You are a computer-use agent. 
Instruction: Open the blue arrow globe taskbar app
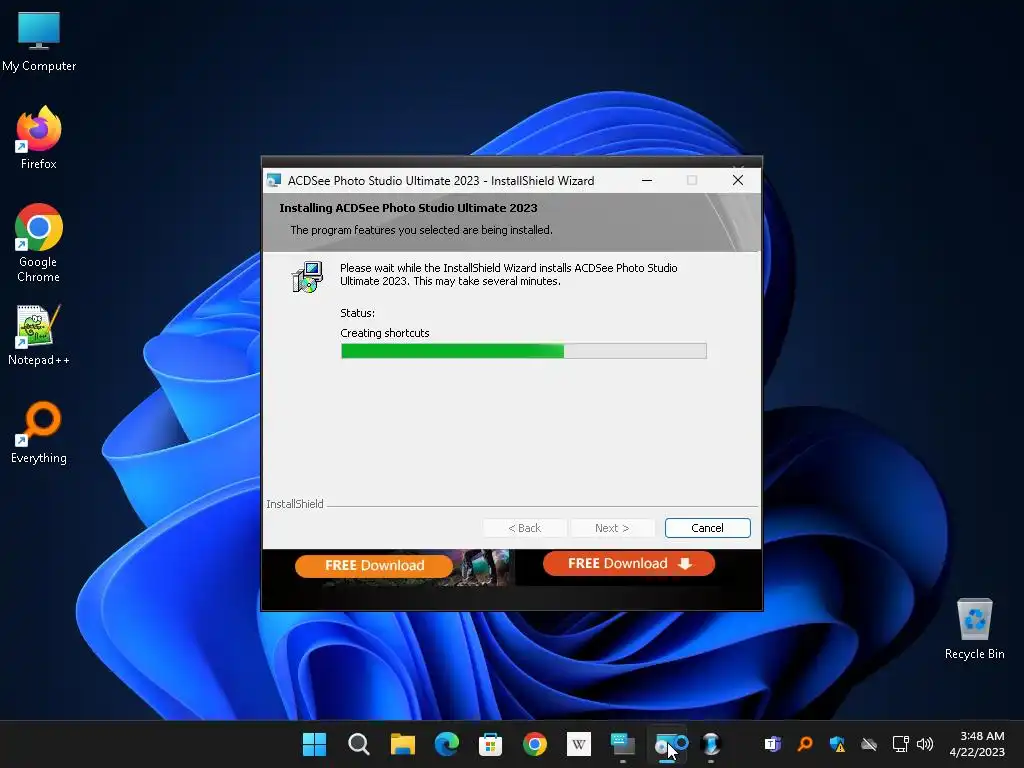(x=711, y=744)
